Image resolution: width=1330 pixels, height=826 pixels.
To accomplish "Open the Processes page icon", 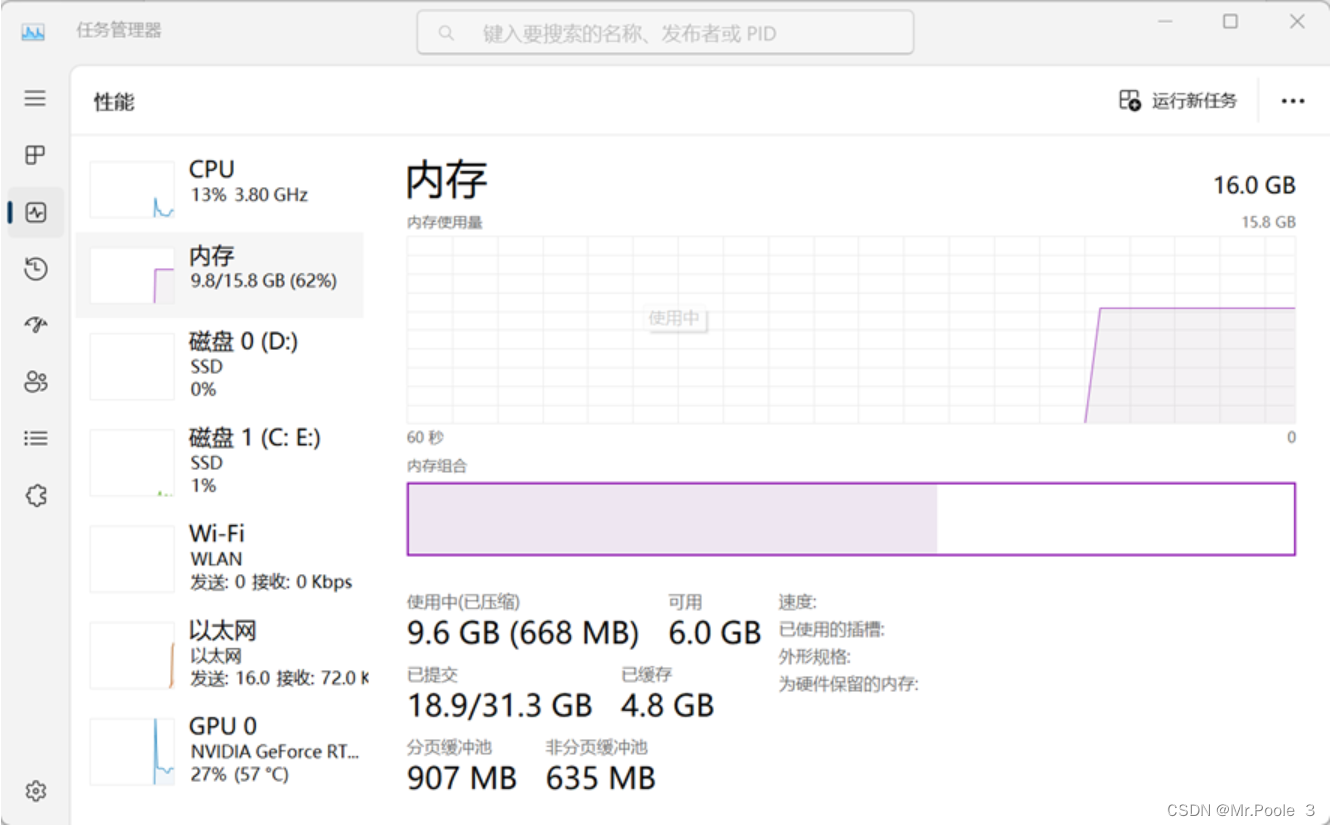I will click(35, 155).
